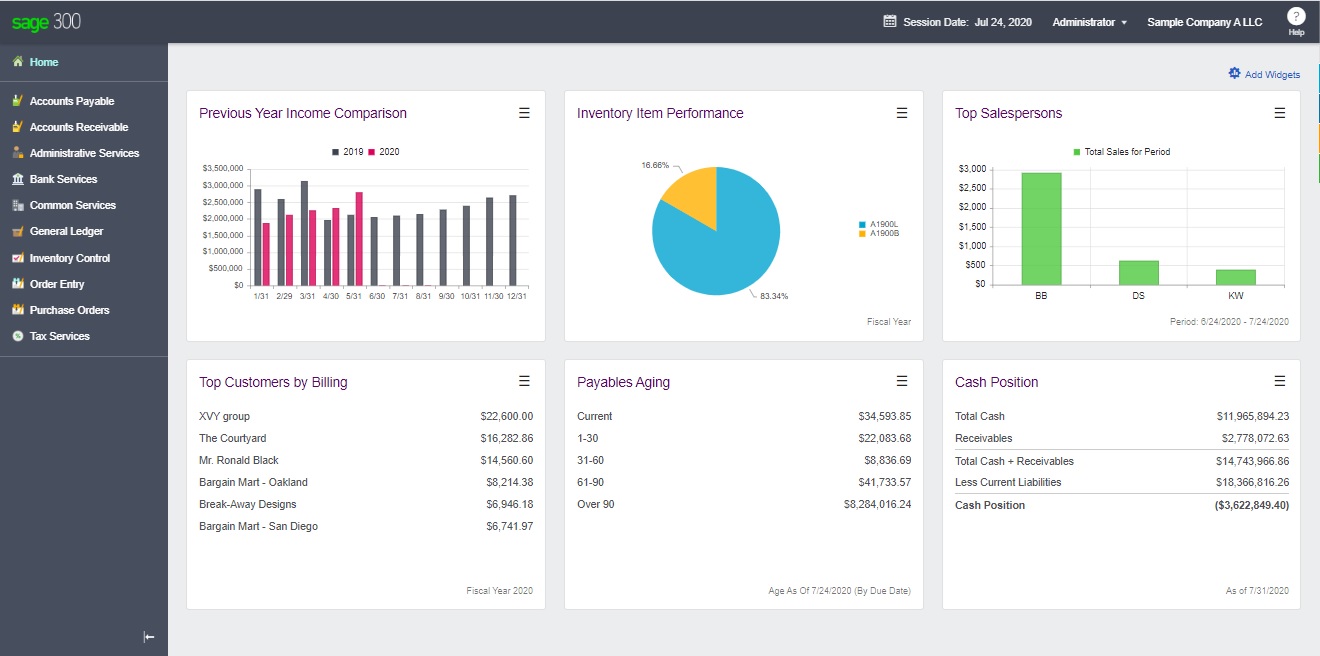Open Previous Year Income Comparison widget menu
Image resolution: width=1320 pixels, height=656 pixels.
click(x=524, y=113)
